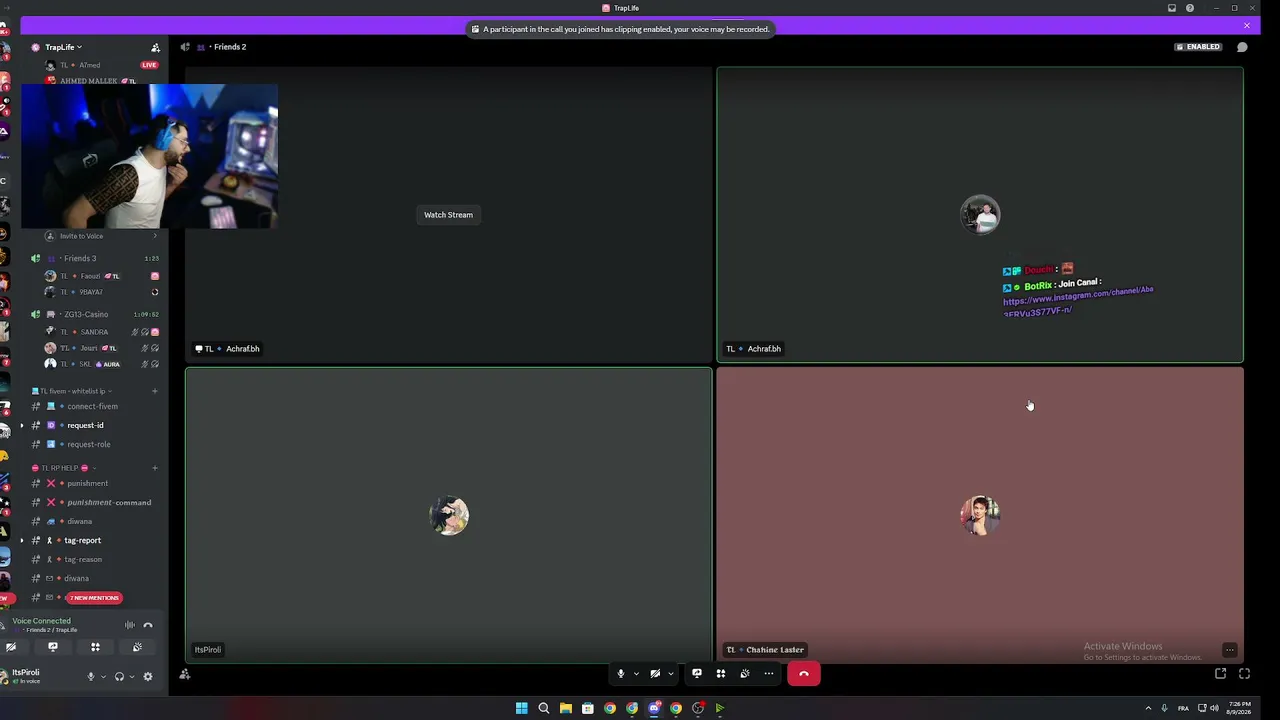Open the punishment-command channel
The image size is (1280, 720).
tap(95, 502)
